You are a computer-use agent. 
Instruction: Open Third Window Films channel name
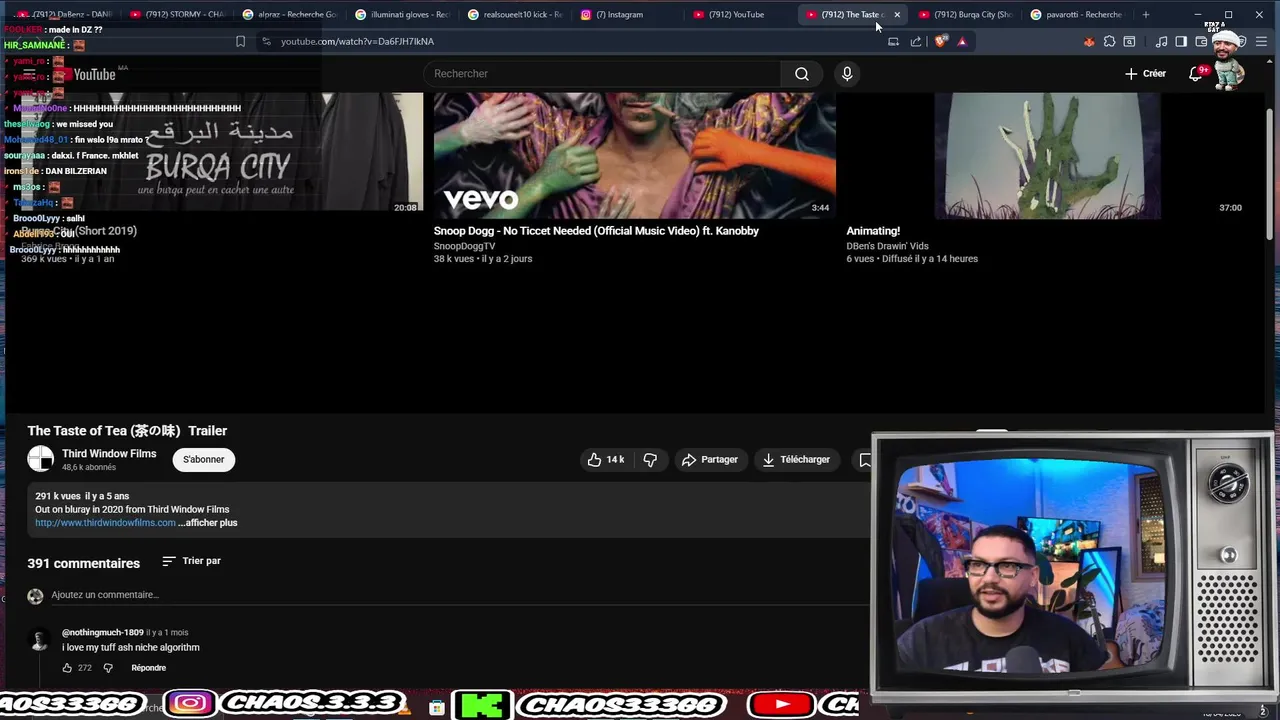point(109,454)
